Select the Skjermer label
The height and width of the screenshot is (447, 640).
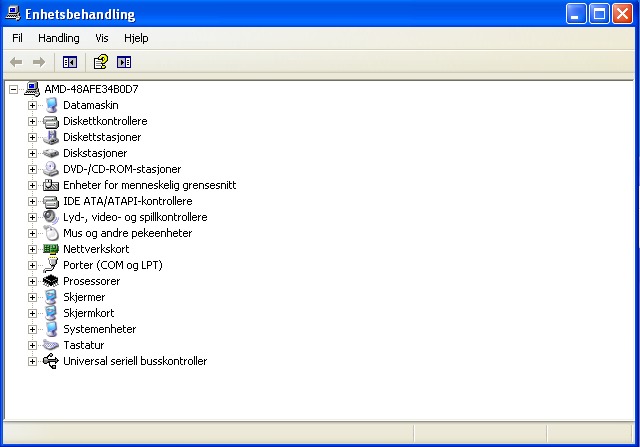[84, 297]
